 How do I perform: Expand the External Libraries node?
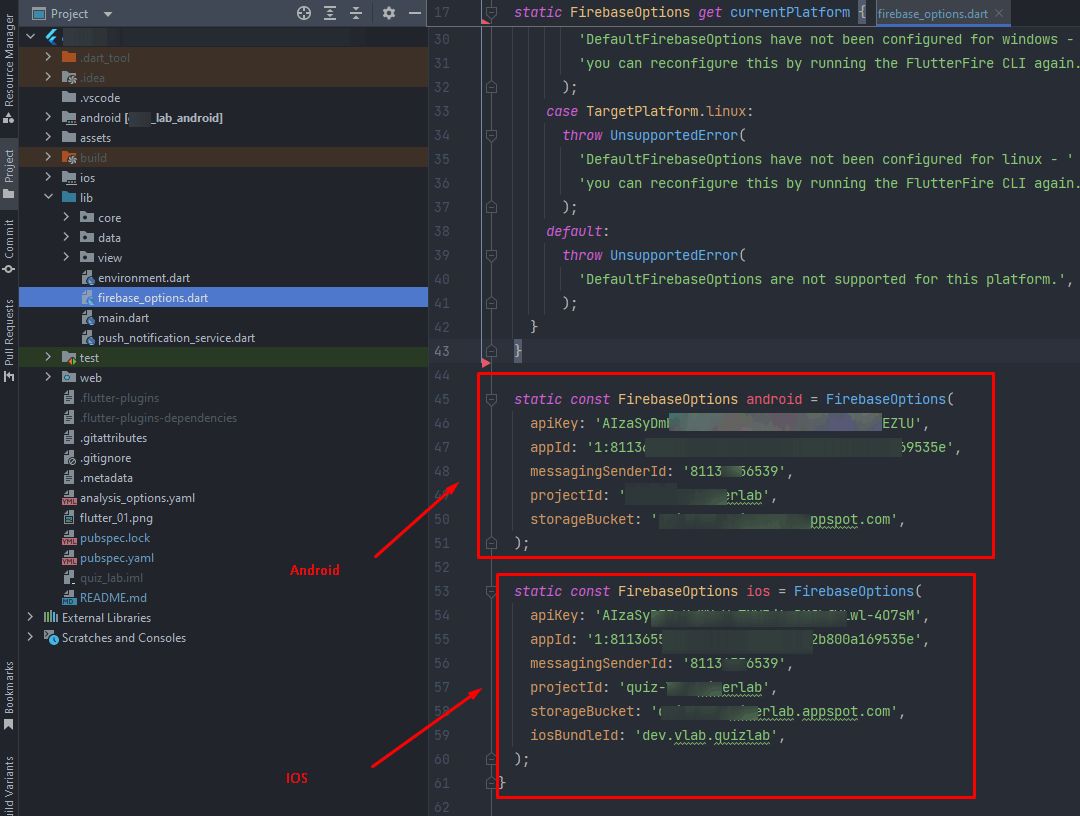[30, 618]
